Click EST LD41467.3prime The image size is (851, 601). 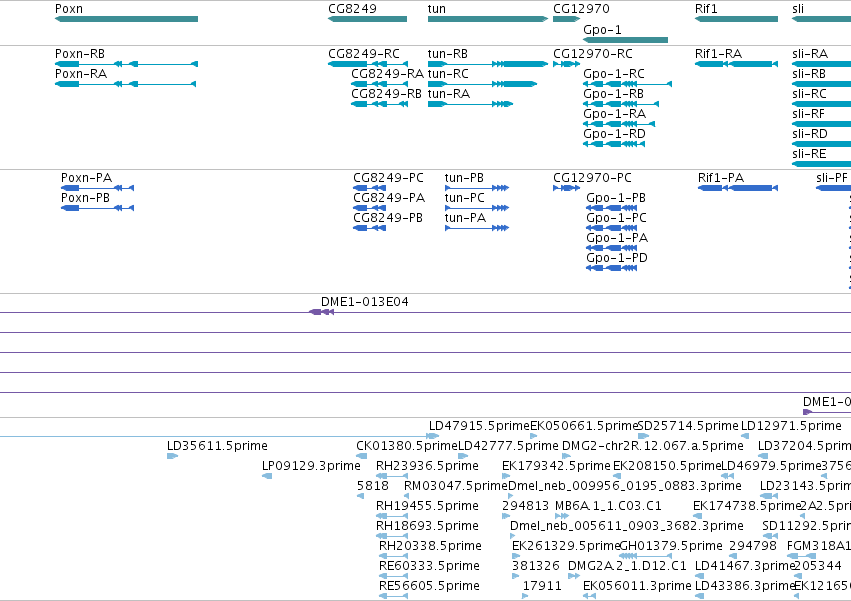(745, 566)
